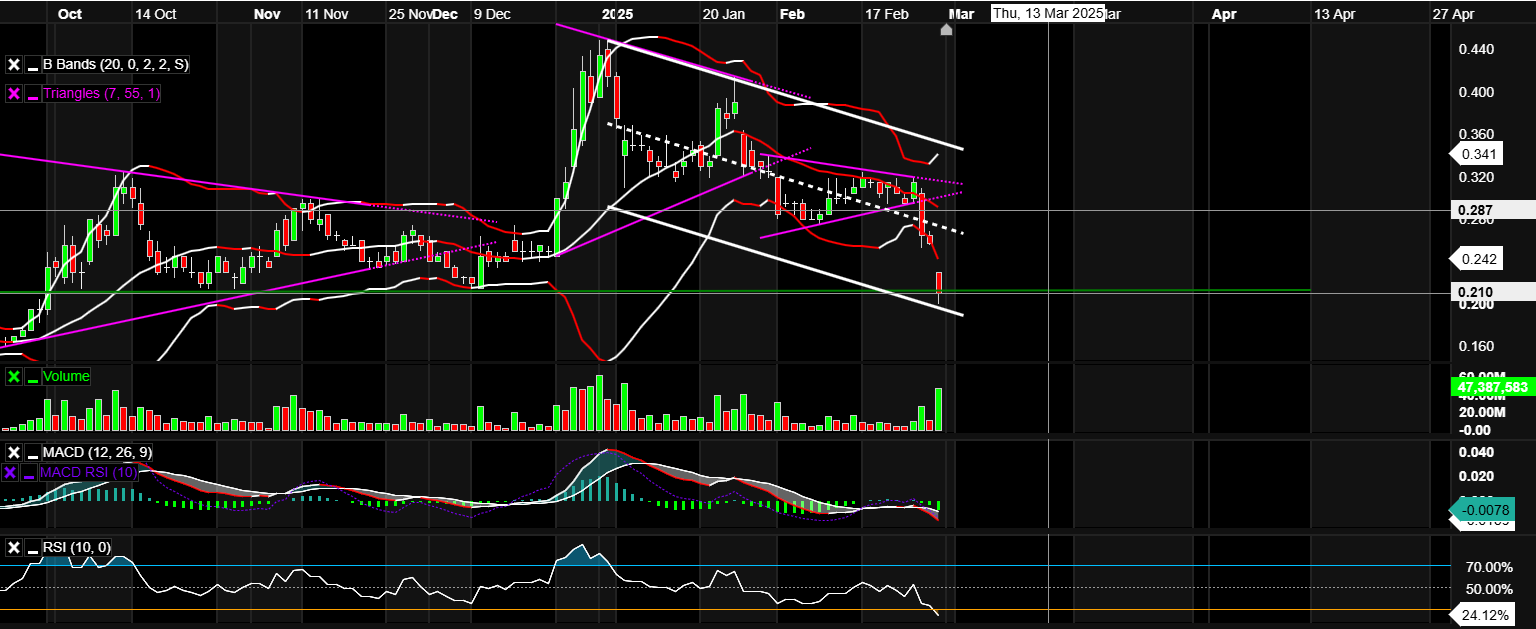Close the Volume panel with the green X
The width and height of the screenshot is (1536, 629).
14,377
